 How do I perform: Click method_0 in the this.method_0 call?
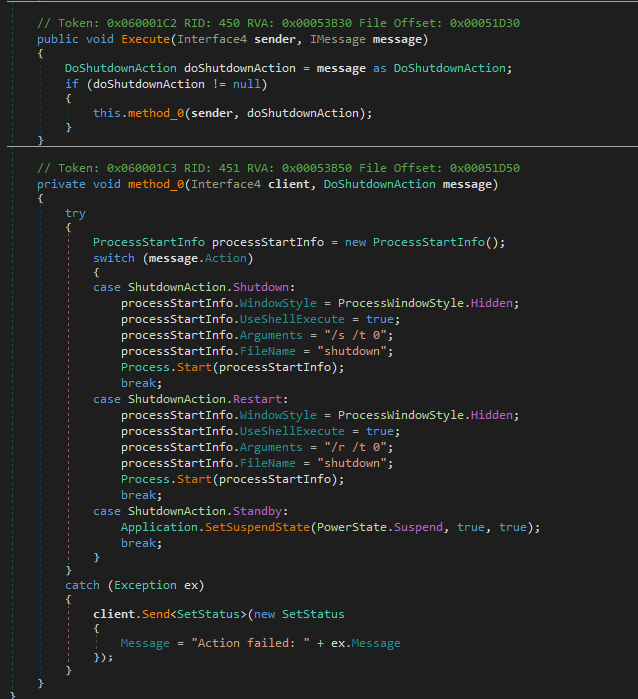(x=156, y=113)
